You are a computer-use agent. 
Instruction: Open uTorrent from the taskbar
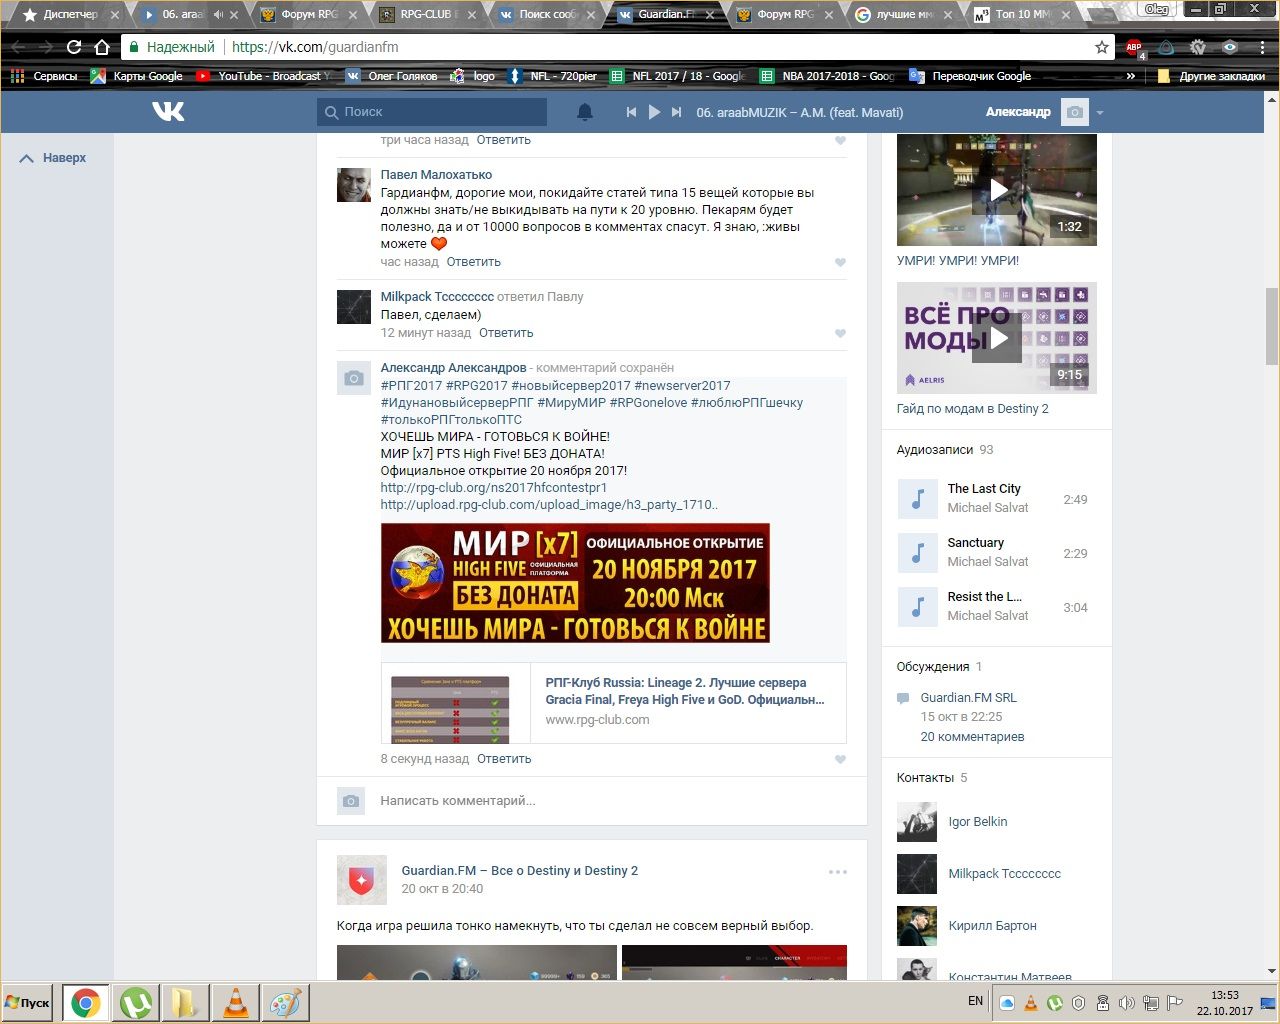pos(136,1003)
